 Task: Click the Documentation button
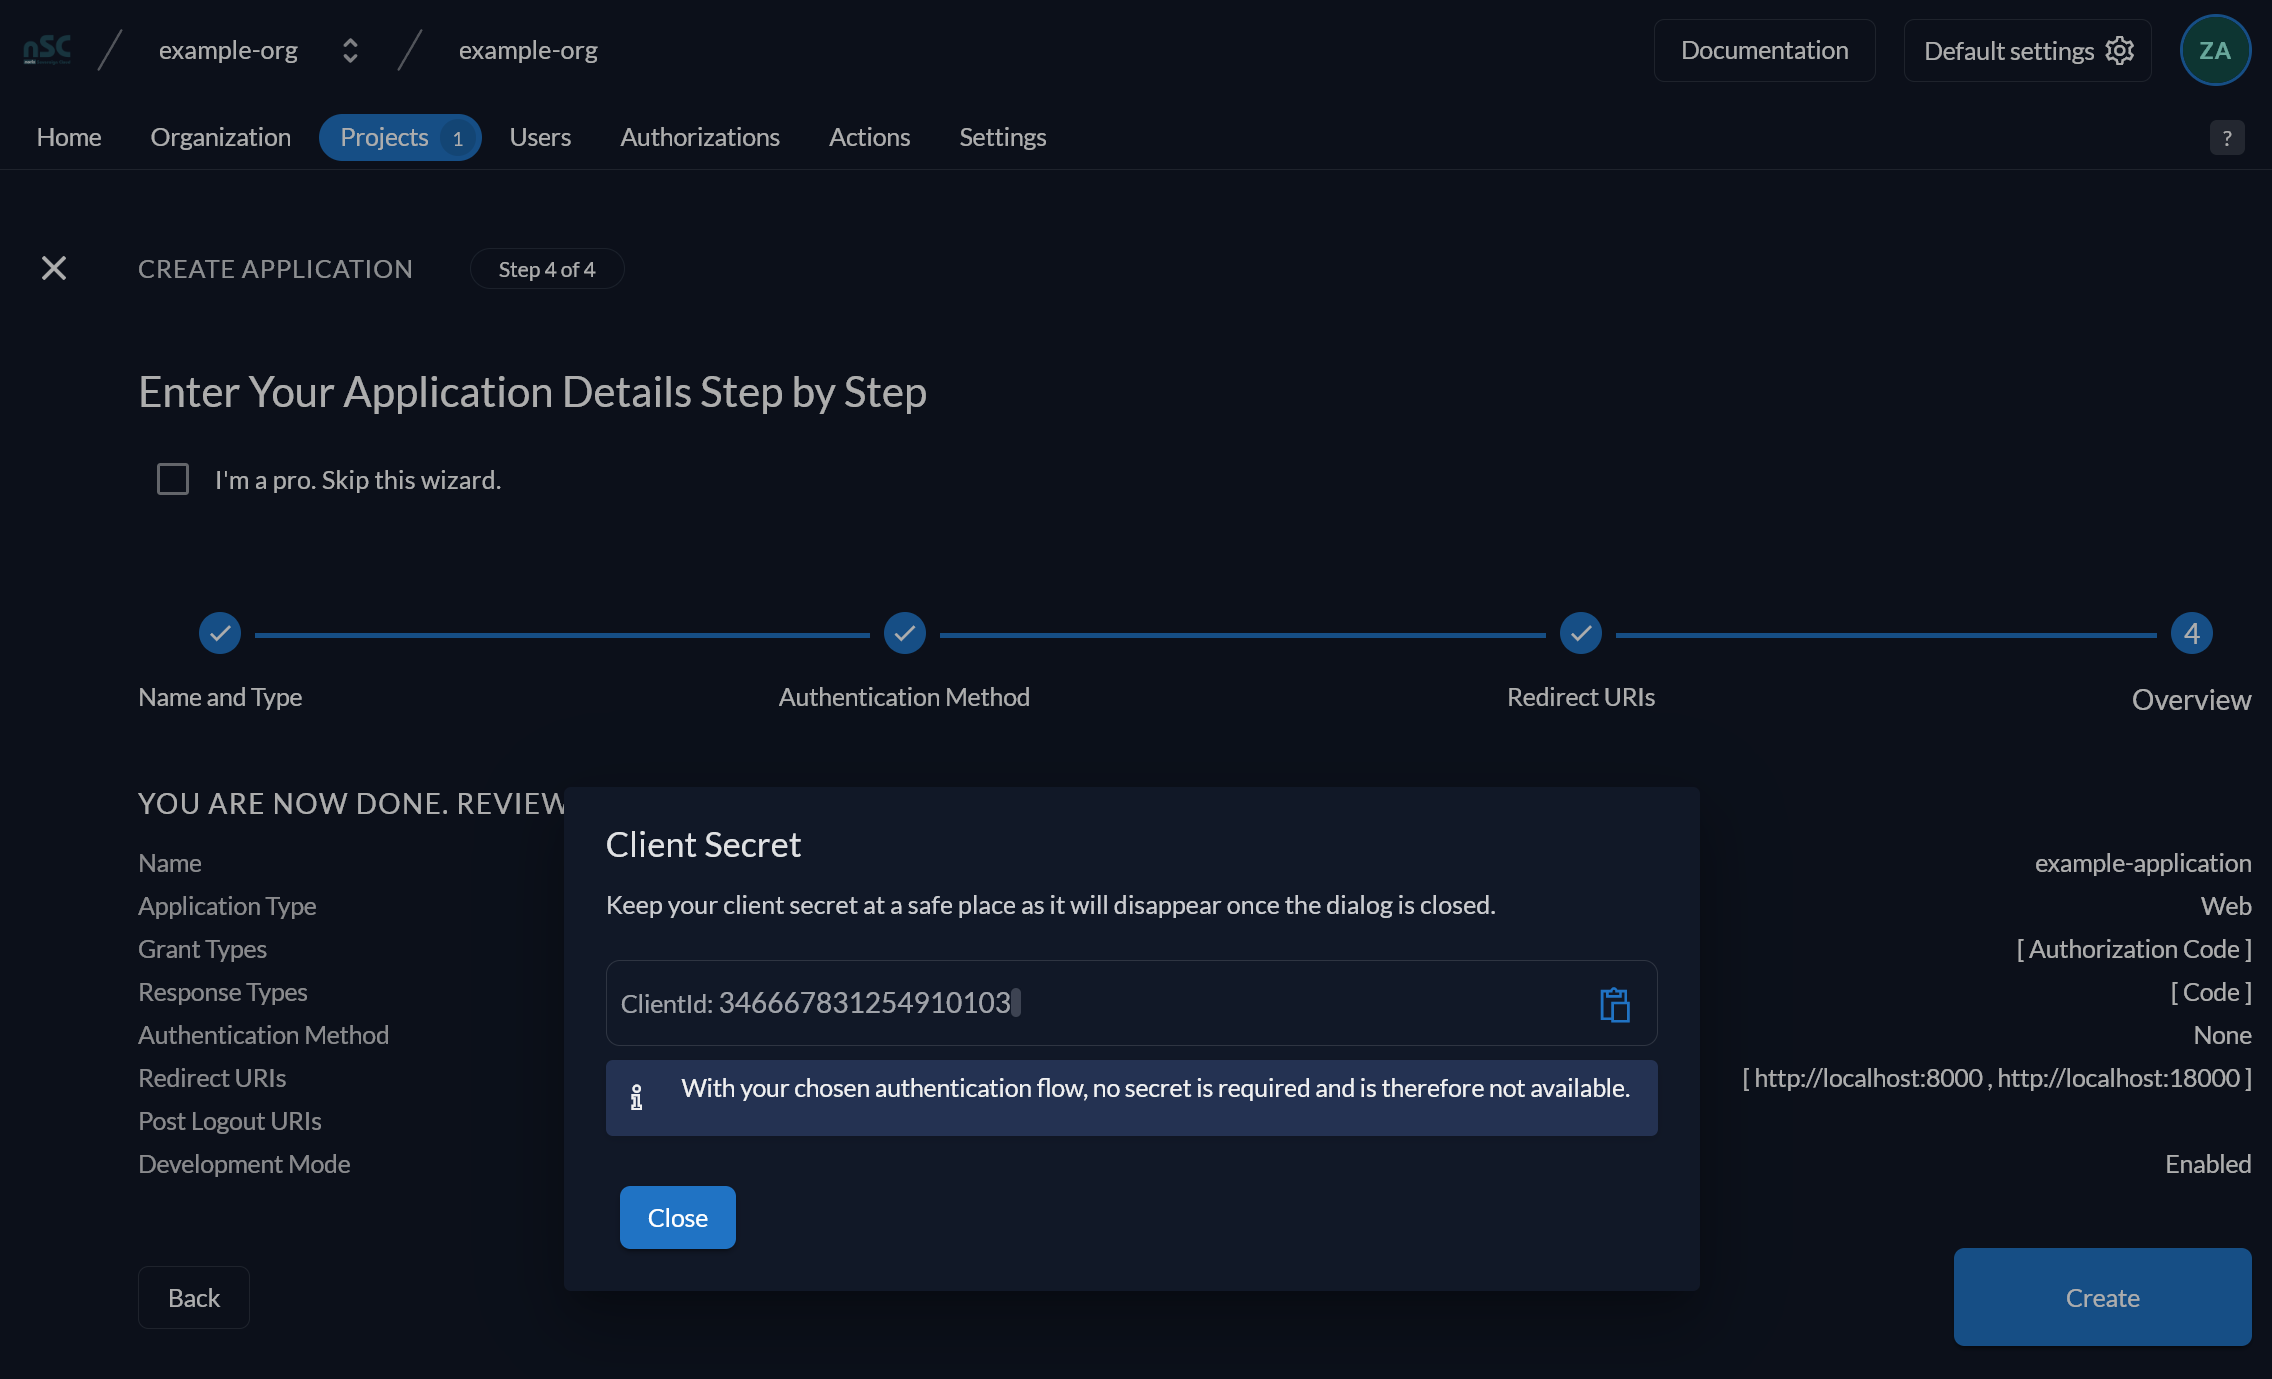pos(1764,50)
